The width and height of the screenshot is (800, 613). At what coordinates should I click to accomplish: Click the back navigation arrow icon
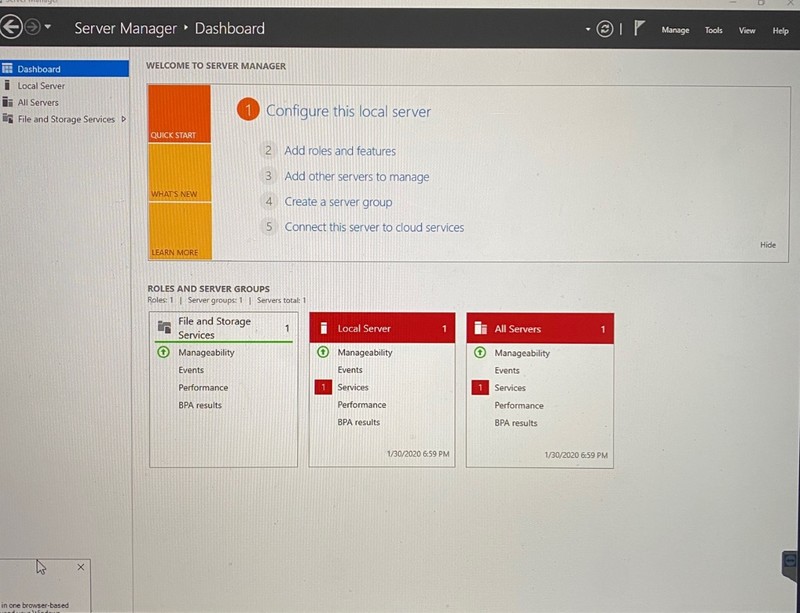click(x=11, y=27)
